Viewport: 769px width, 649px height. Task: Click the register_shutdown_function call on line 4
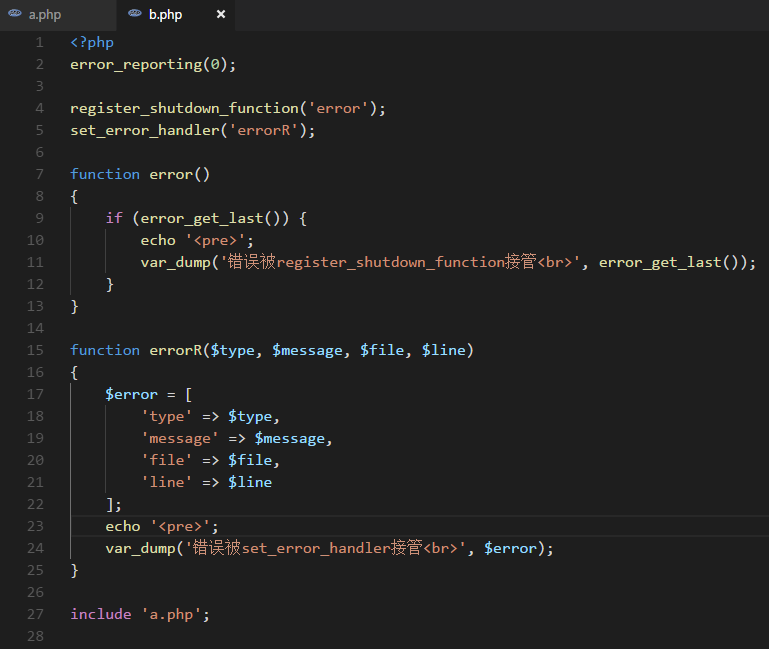pyautogui.click(x=188, y=108)
